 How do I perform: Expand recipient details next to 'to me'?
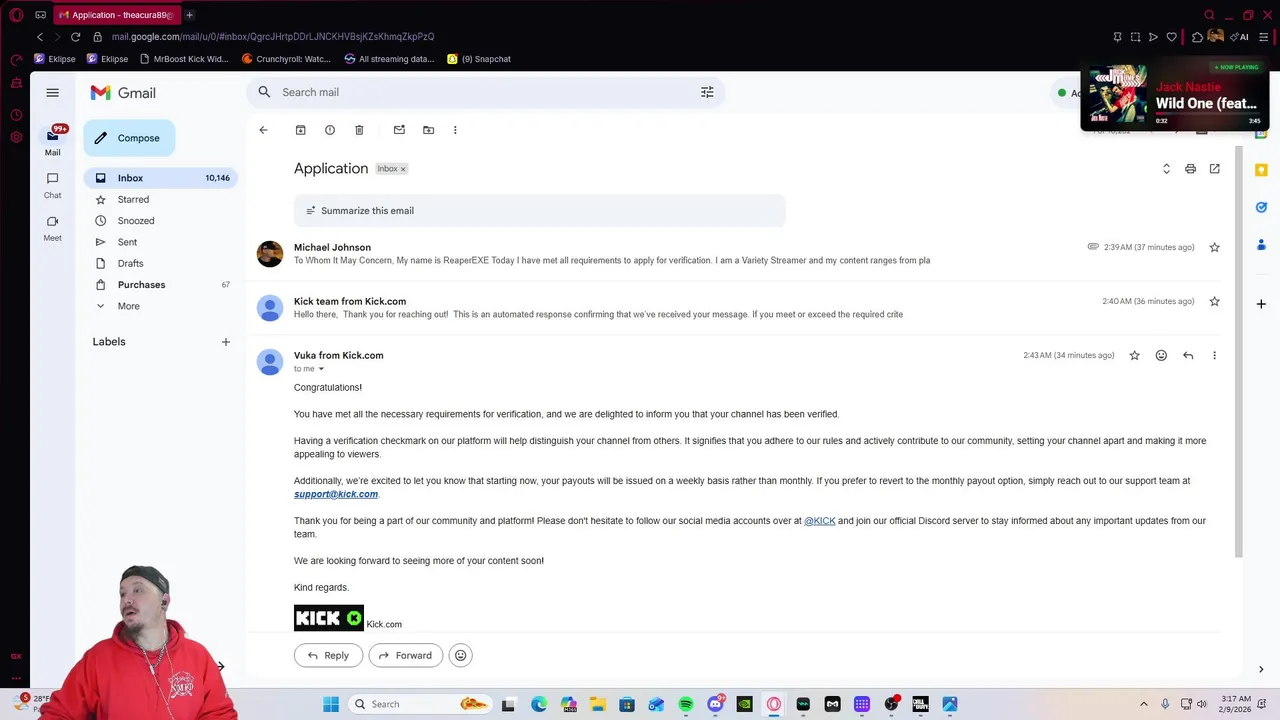pos(321,369)
